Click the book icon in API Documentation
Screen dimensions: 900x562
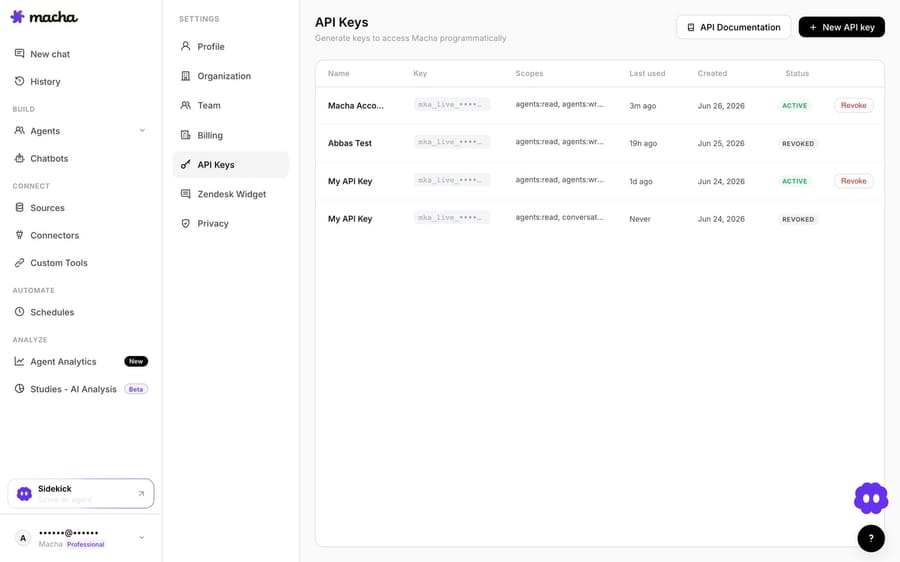click(691, 27)
